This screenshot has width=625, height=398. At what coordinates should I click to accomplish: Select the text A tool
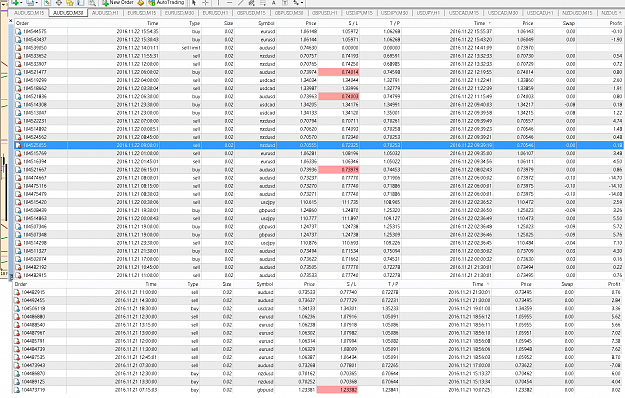pos(274,2)
